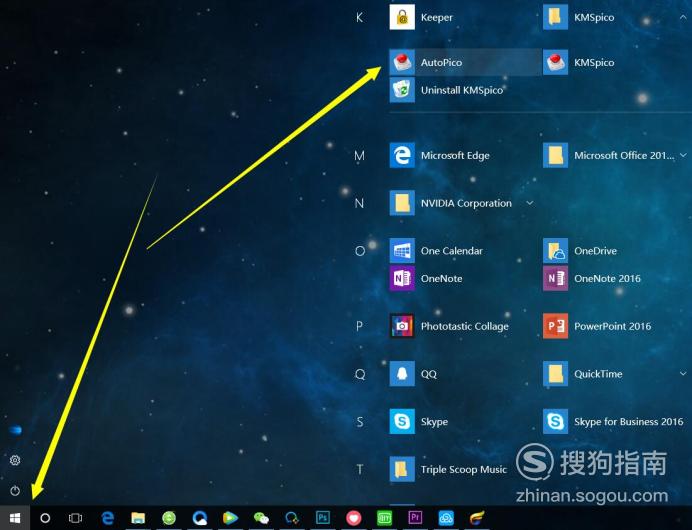
Task: Open Settings gear in Start menu sidebar
Action: click(15, 460)
